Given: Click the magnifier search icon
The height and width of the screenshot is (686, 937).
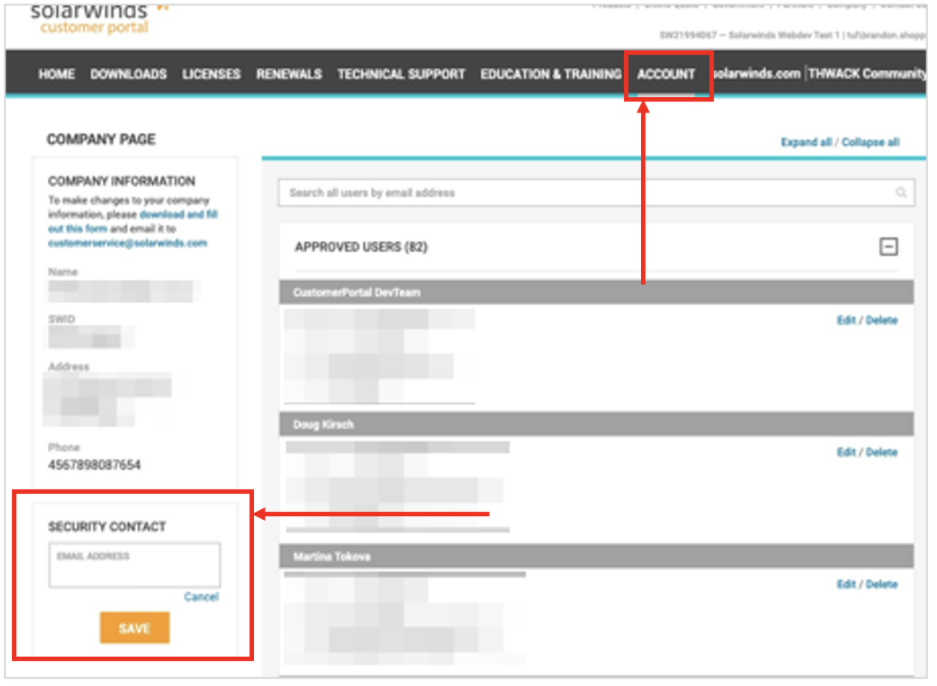Looking at the screenshot, I should tap(901, 192).
